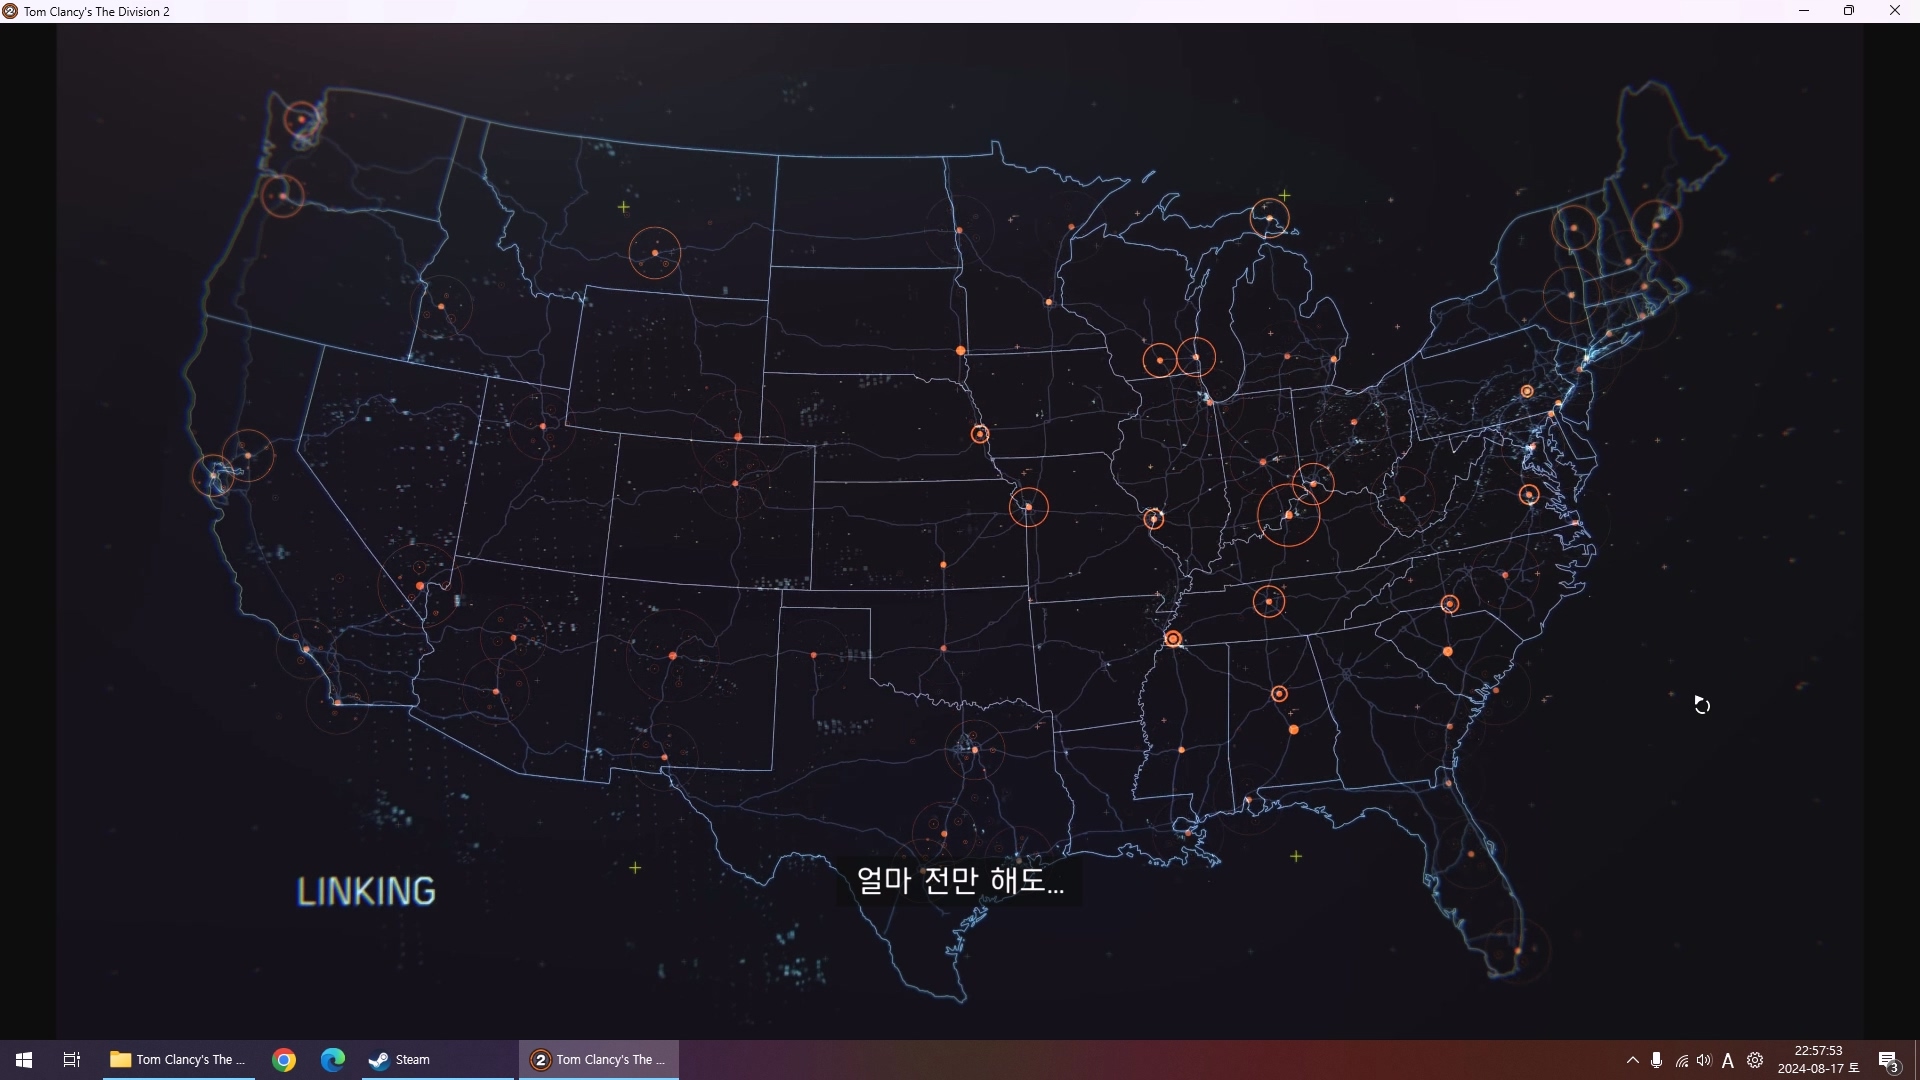Launch Microsoft Edge from the taskbar
Viewport: 1920px width, 1080px height.
tap(333, 1060)
